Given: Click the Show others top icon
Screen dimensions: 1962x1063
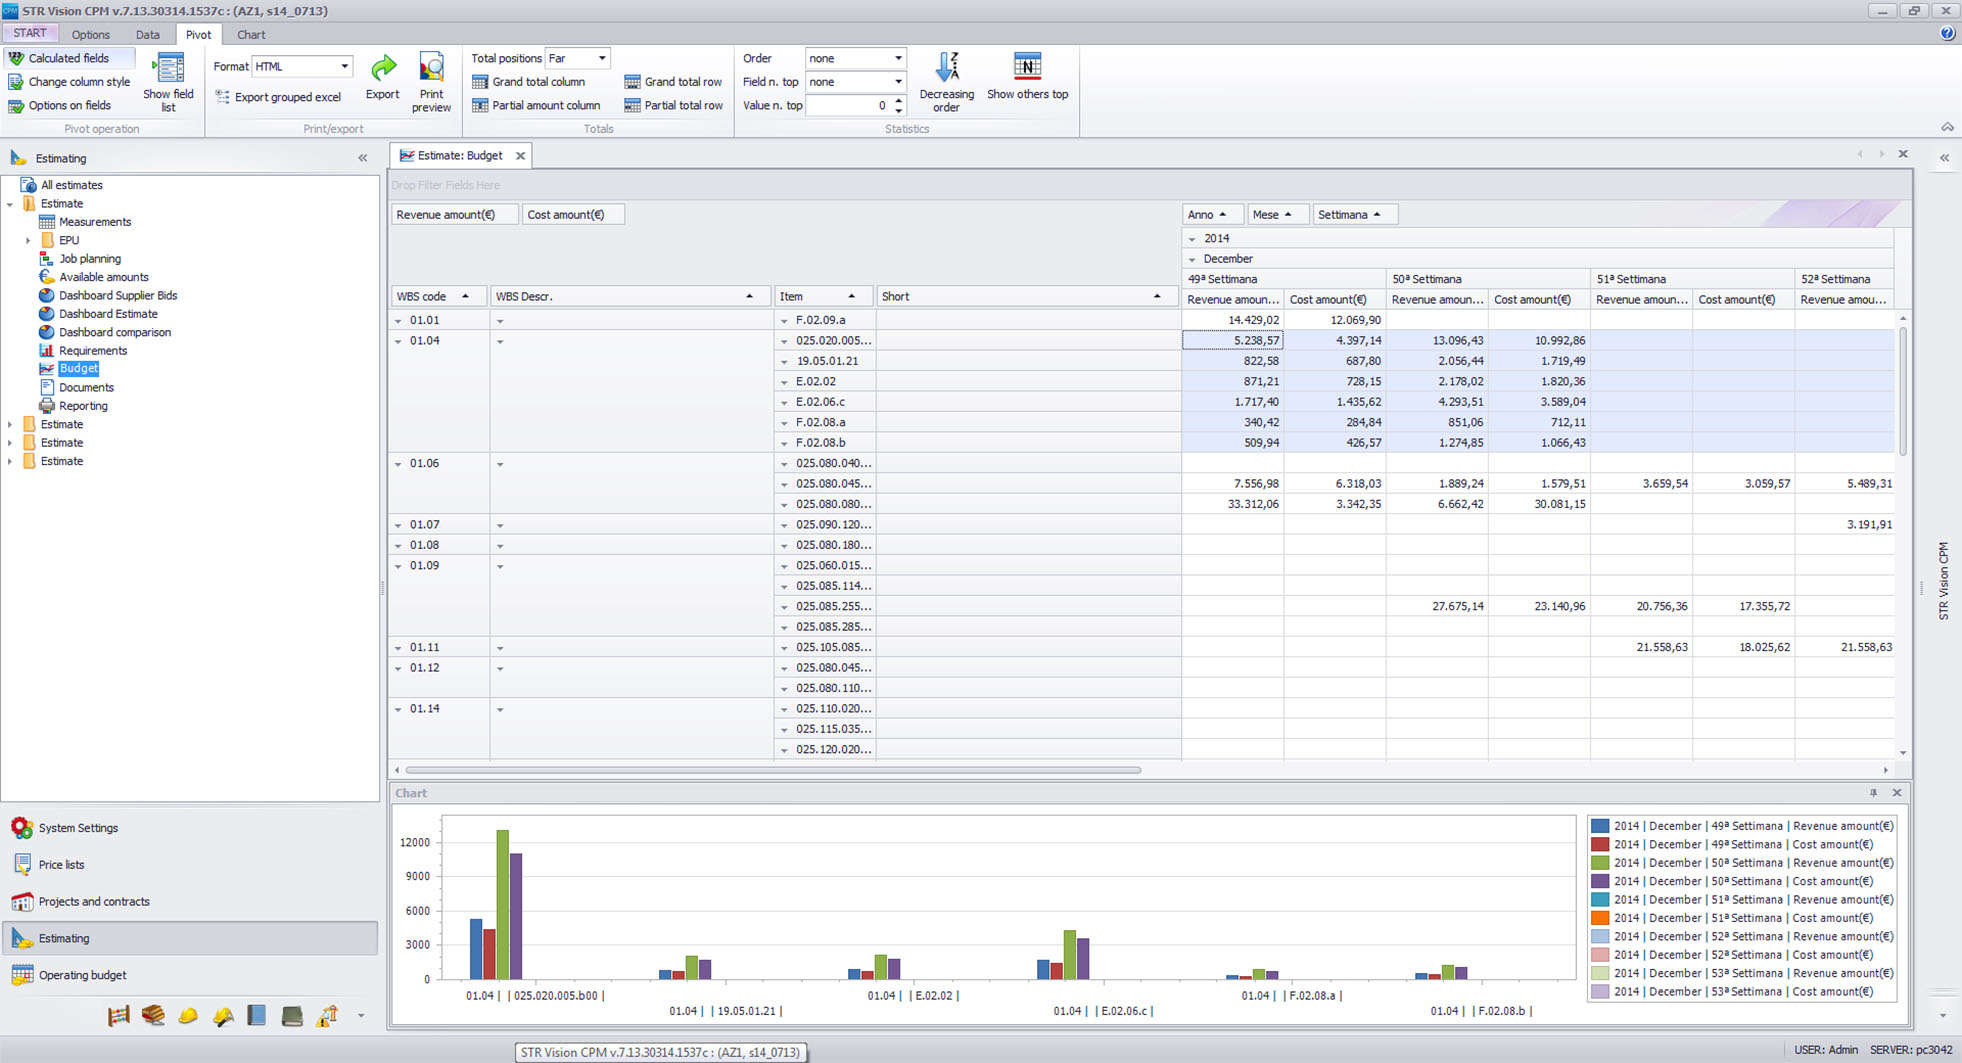Looking at the screenshot, I should click(x=1027, y=67).
